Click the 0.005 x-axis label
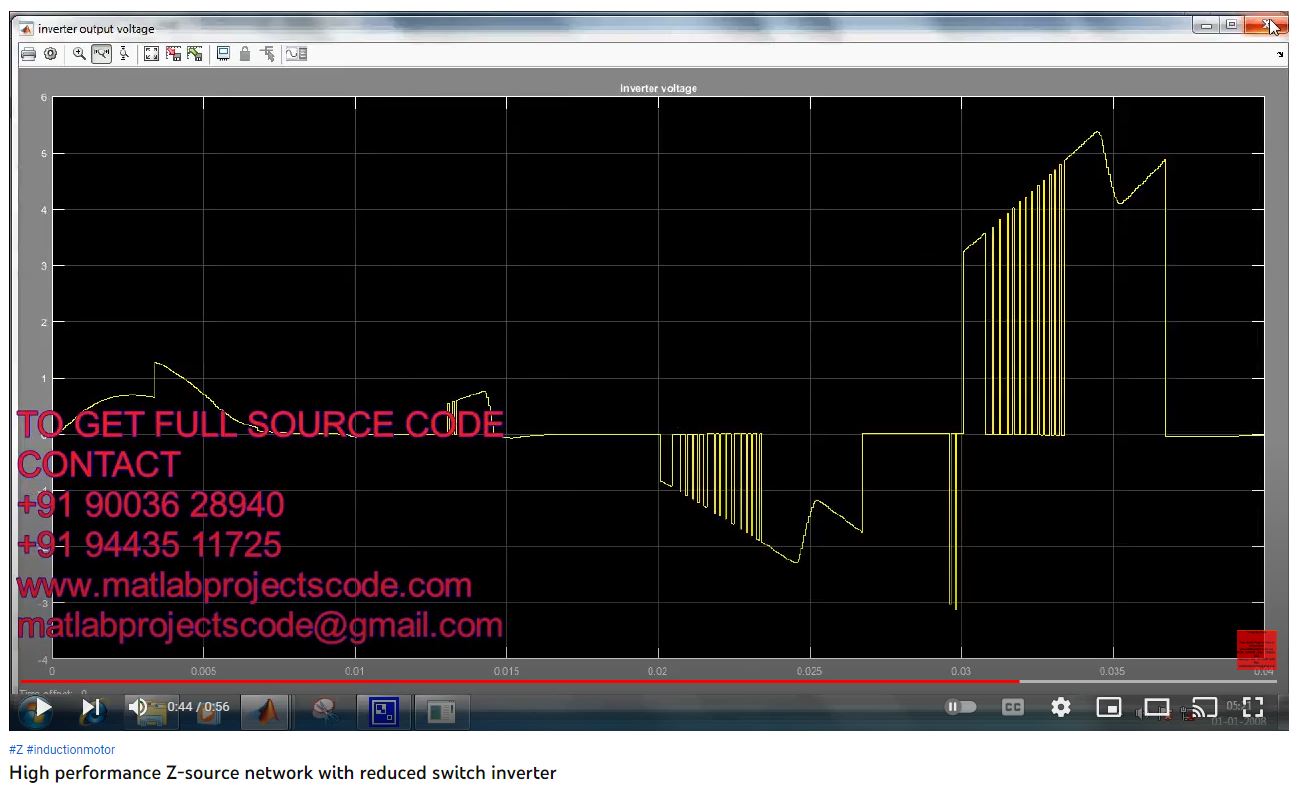Screen dimensions: 1299x792 203,672
